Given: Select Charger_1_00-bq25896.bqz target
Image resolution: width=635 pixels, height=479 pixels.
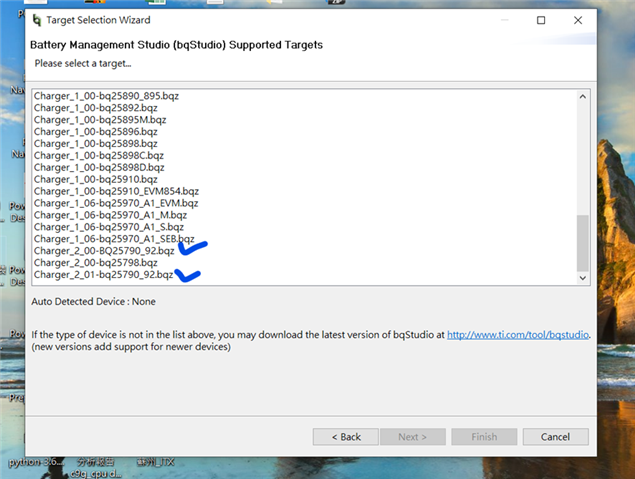Looking at the screenshot, I should (x=96, y=132).
